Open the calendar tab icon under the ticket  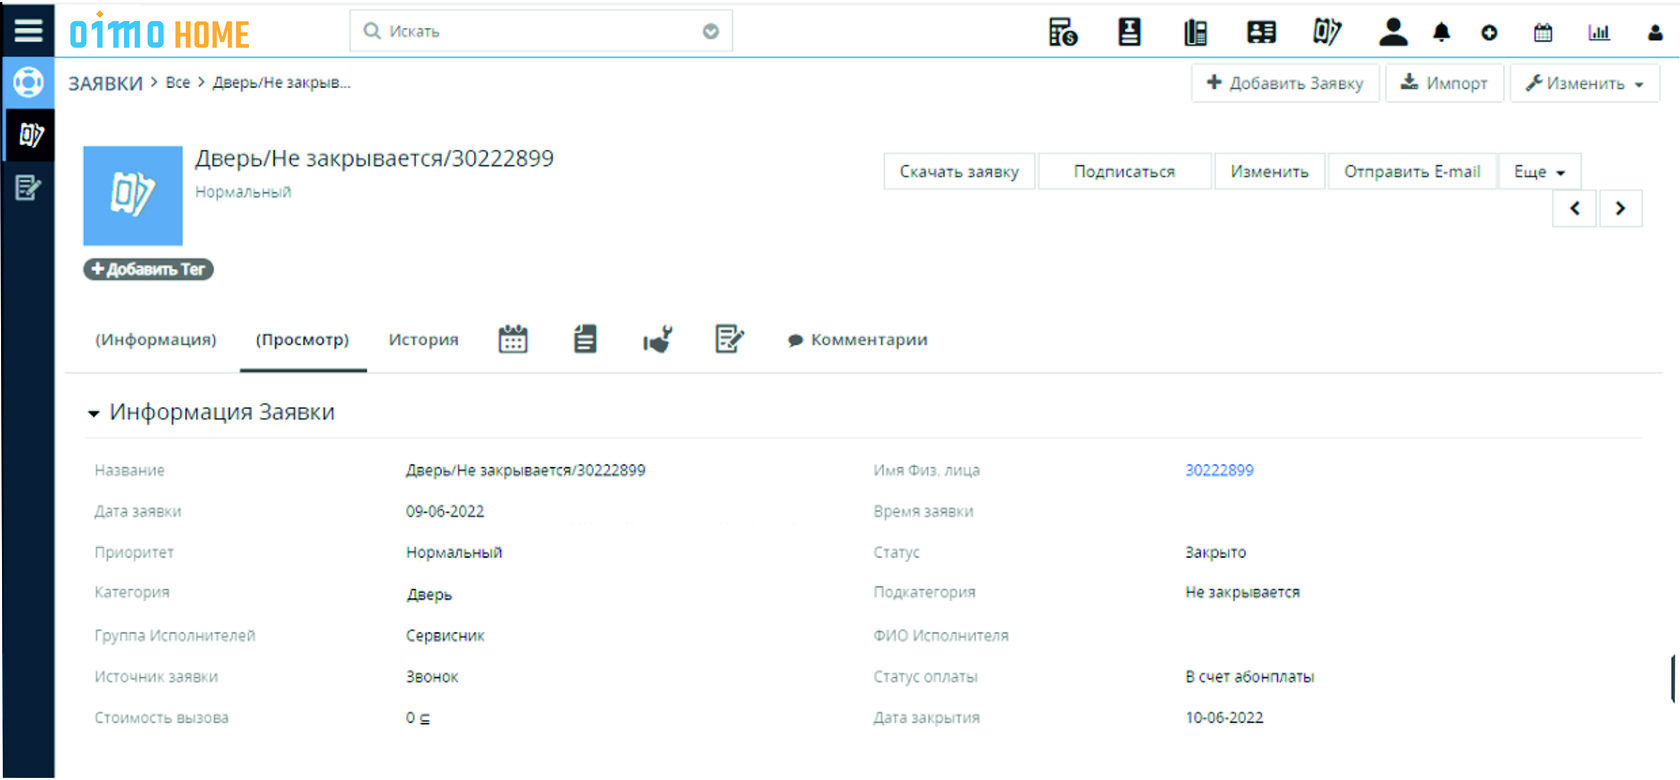513,340
